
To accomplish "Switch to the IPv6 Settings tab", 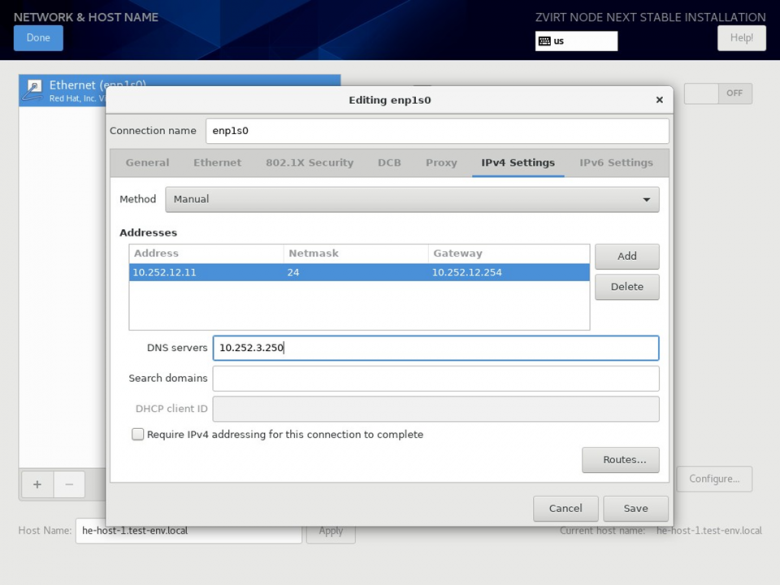I will pyautogui.click(x=616, y=163).
